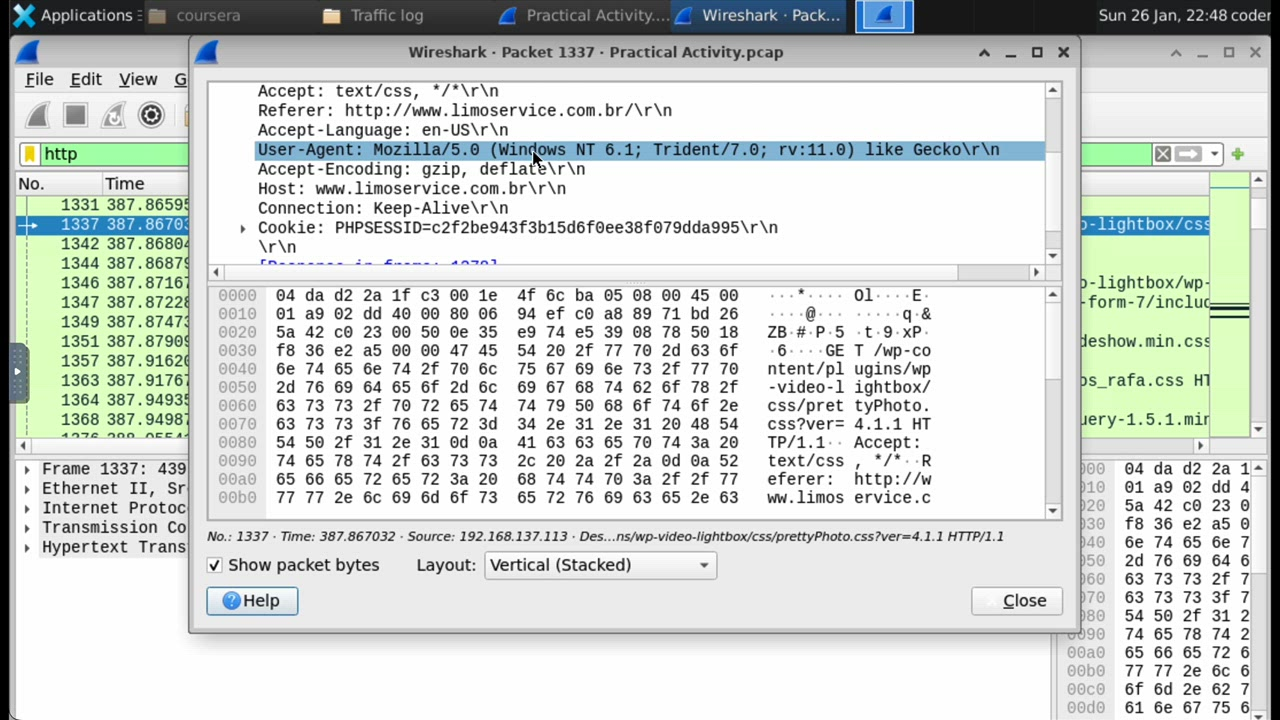
Task: Switch to the Wireshark Packet window in taskbar
Action: 758,15
